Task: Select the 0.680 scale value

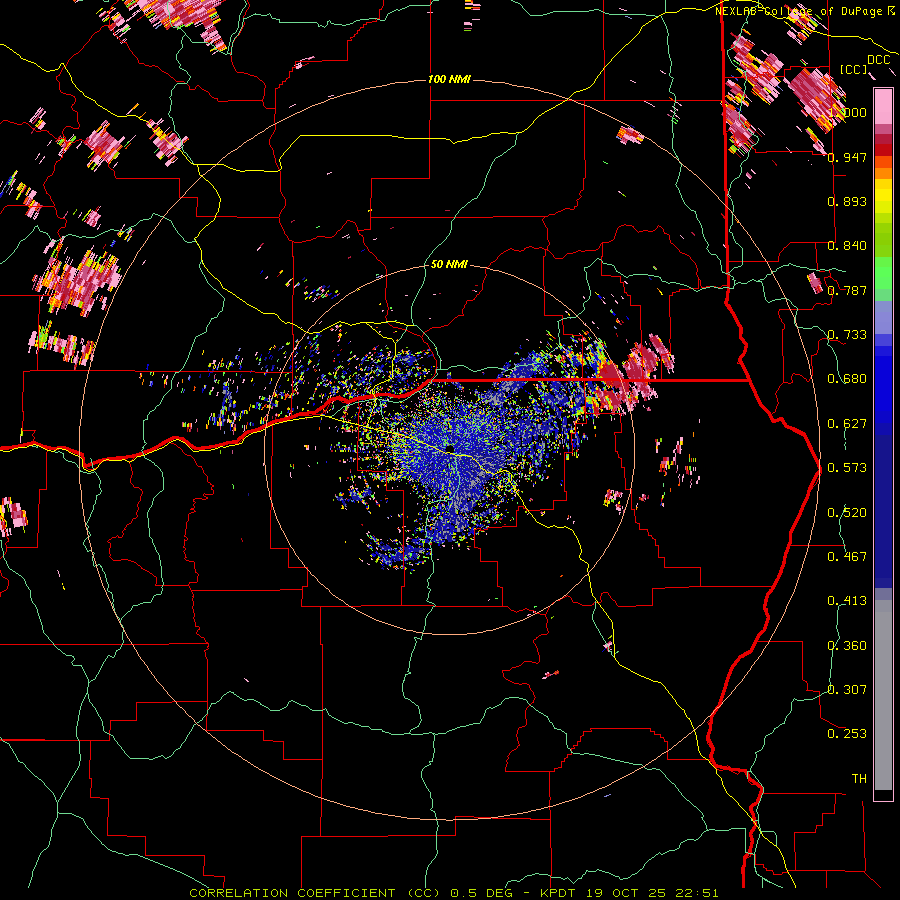Action: pos(847,379)
